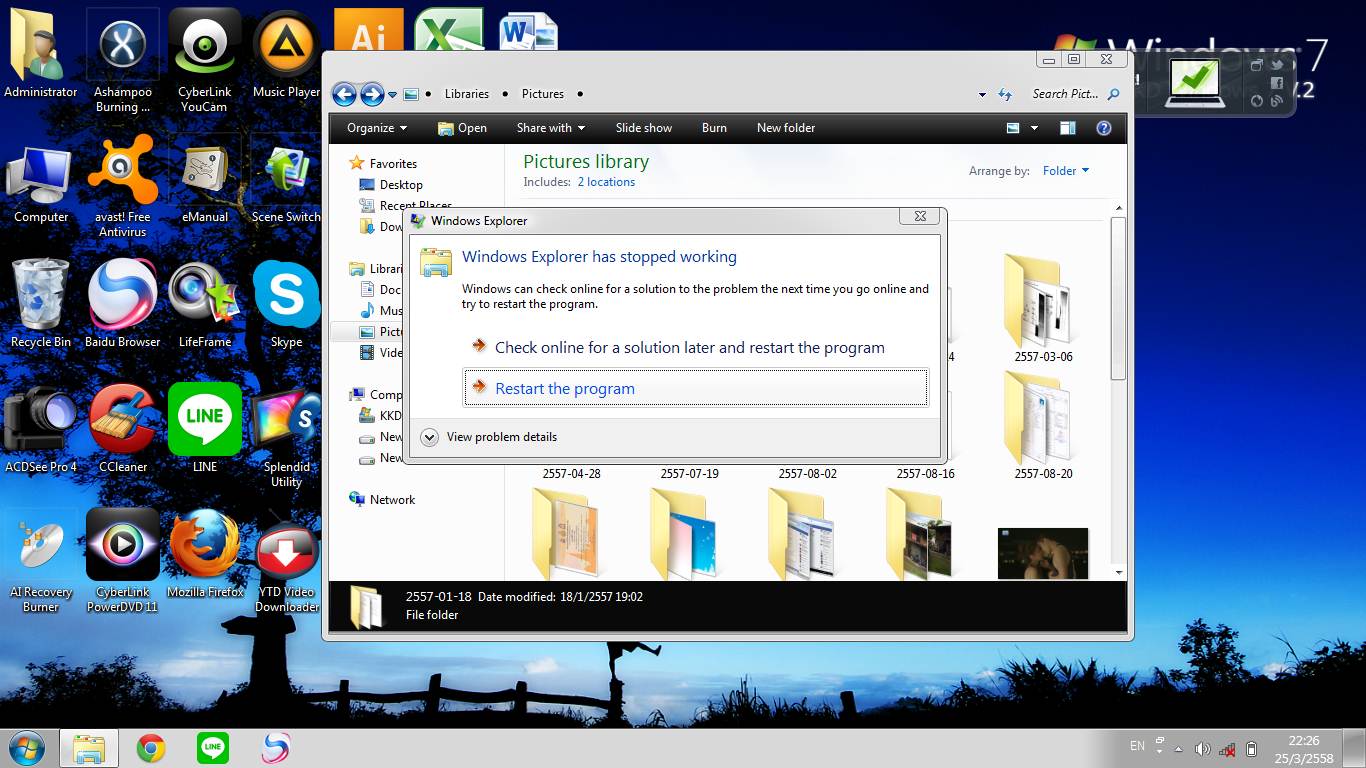The width and height of the screenshot is (1366, 768).
Task: Click the refresh icon beside the address bar
Action: tap(1005, 94)
